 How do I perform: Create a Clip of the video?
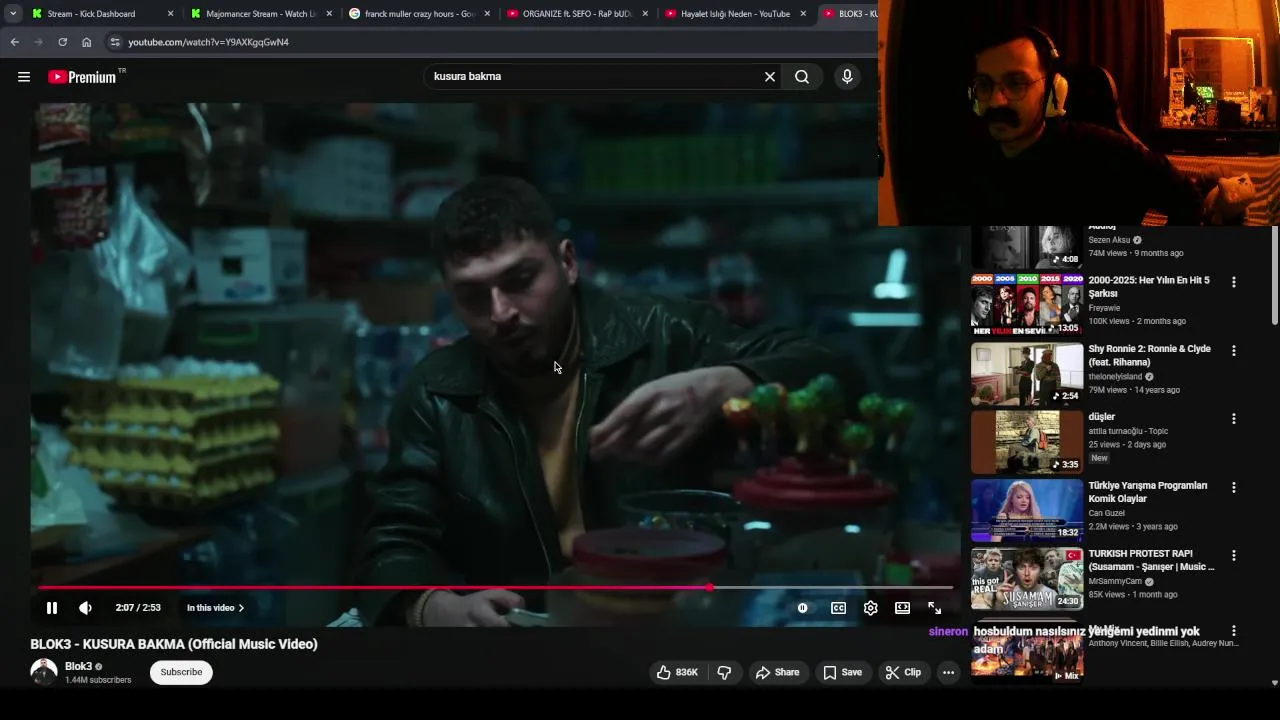click(x=903, y=672)
